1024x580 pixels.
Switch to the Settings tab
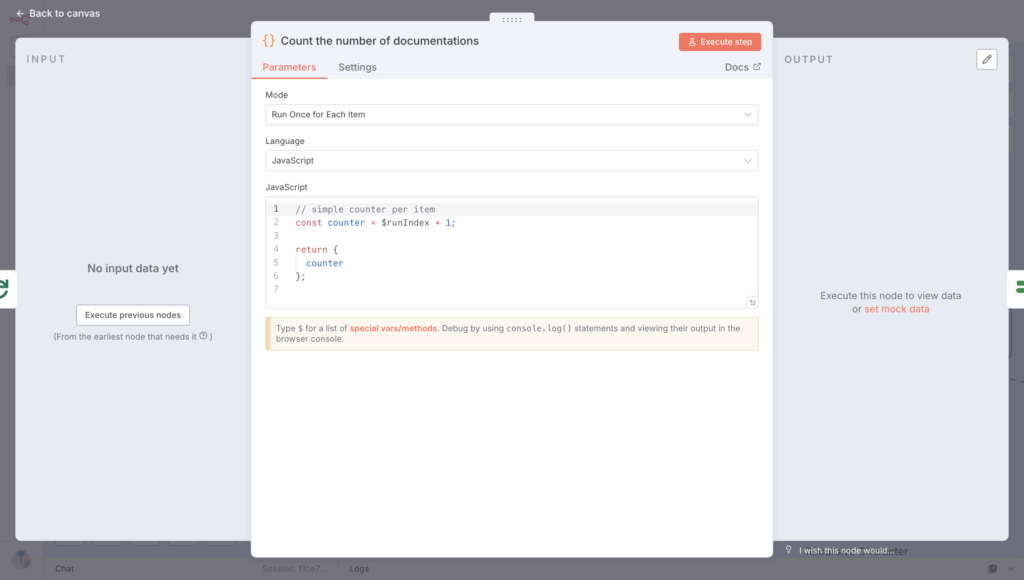[x=357, y=67]
